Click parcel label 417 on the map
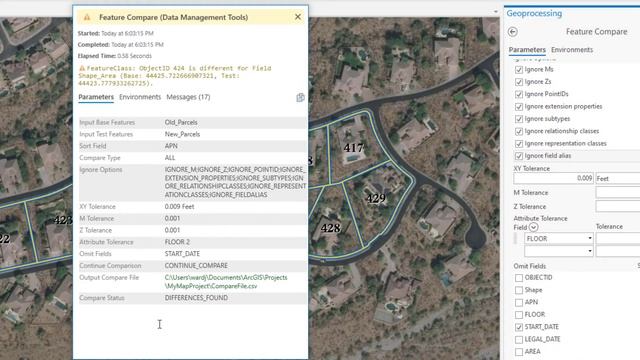The width and height of the screenshot is (640, 360). (x=353, y=147)
